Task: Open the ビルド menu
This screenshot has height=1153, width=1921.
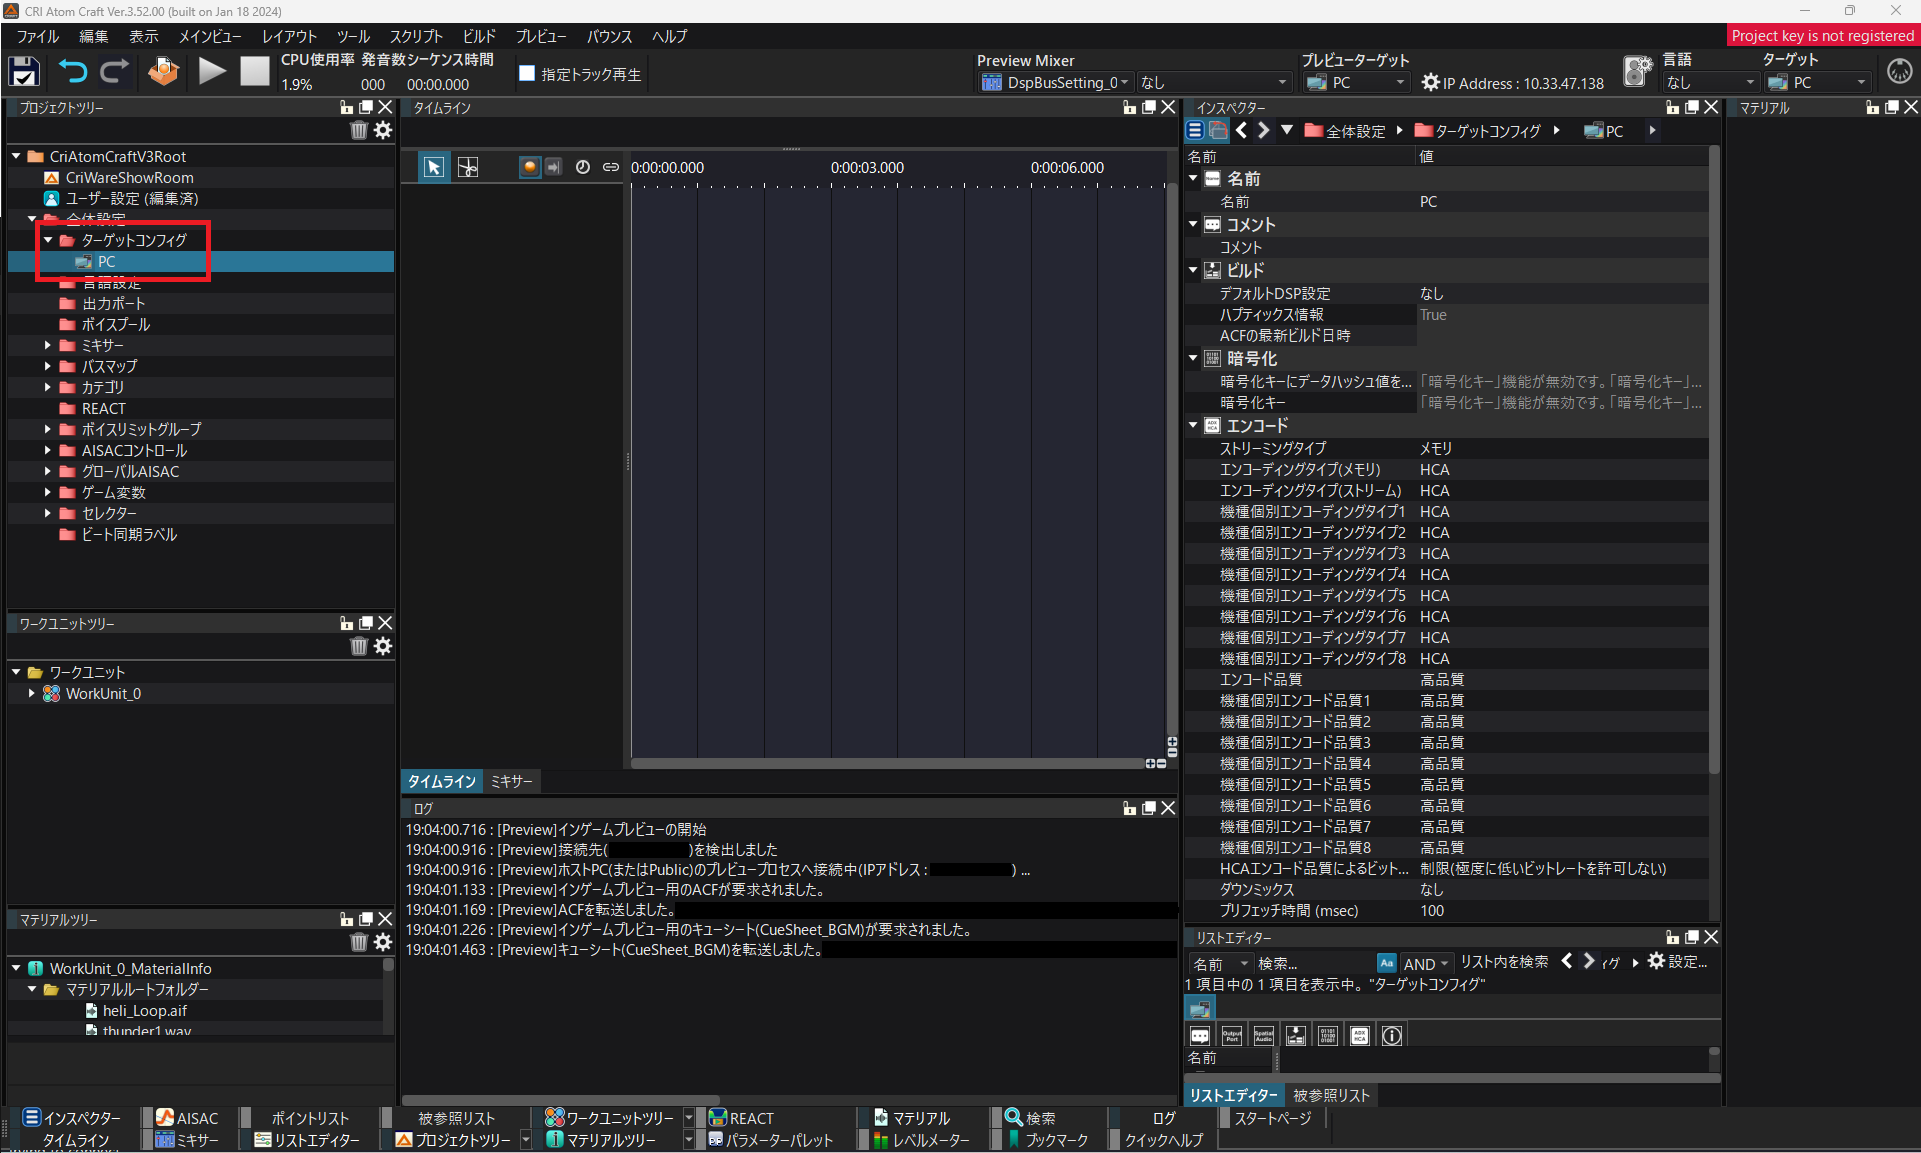Action: pyautogui.click(x=479, y=36)
